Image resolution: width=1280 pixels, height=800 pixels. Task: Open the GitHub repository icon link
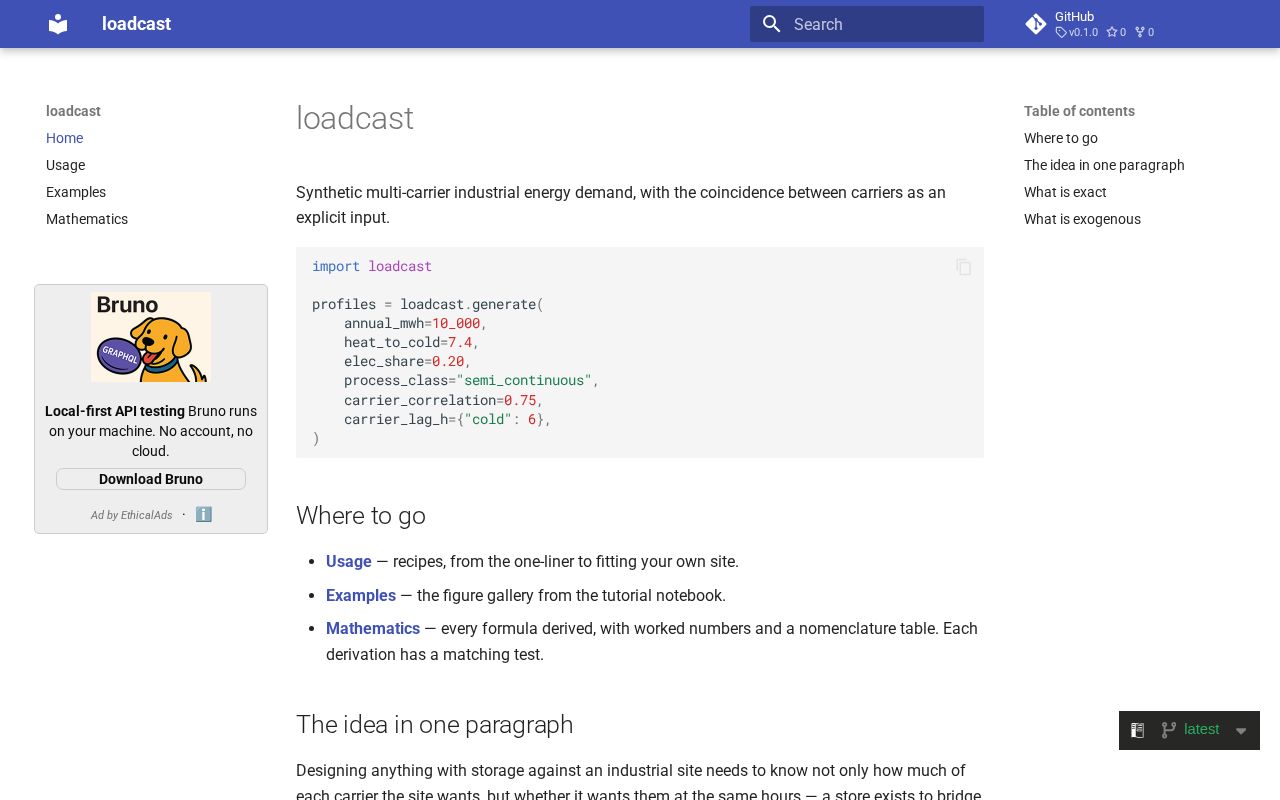click(1036, 24)
